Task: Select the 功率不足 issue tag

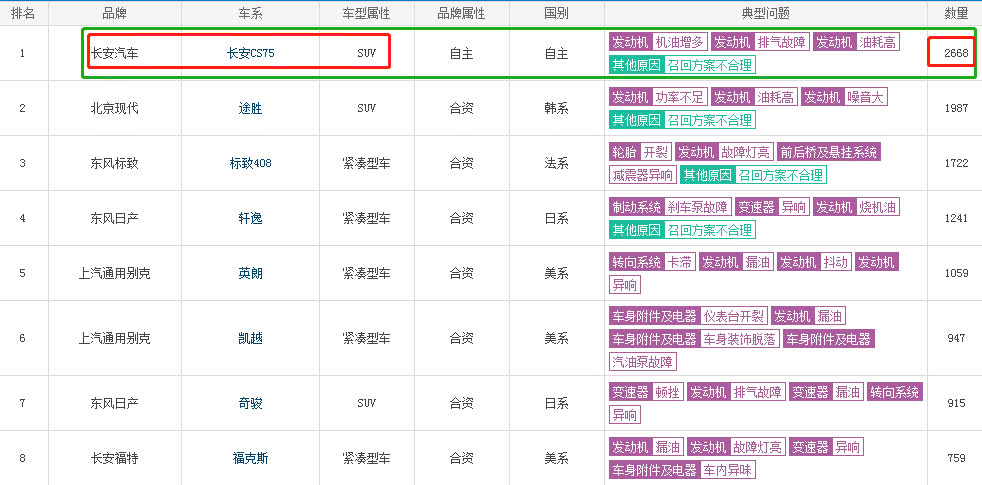Action: click(680, 97)
